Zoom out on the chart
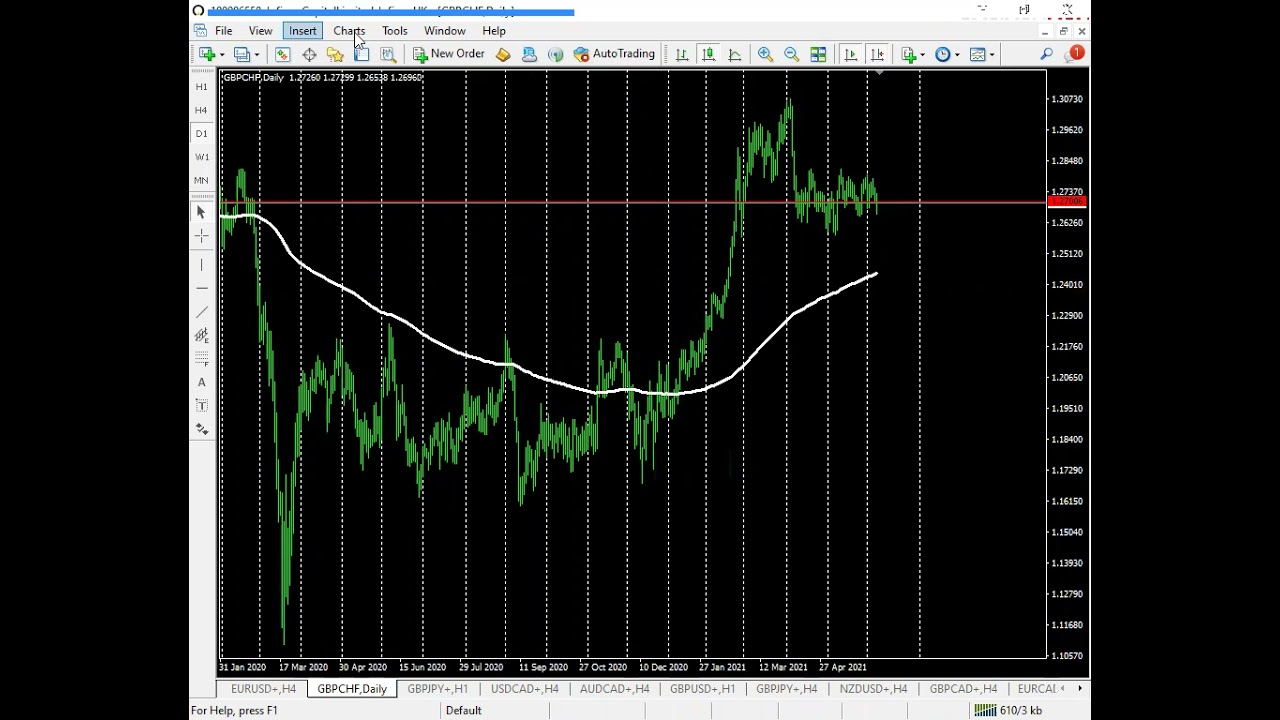Image resolution: width=1280 pixels, height=720 pixels. pos(791,54)
